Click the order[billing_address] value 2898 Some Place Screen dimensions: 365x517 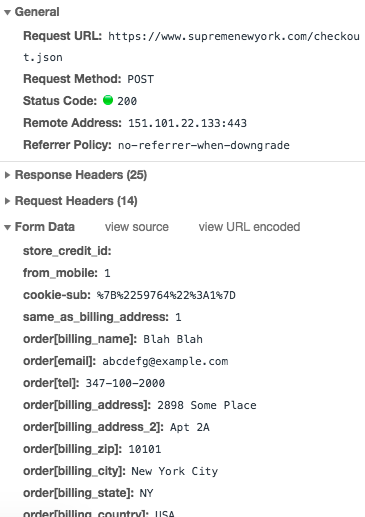point(207,405)
